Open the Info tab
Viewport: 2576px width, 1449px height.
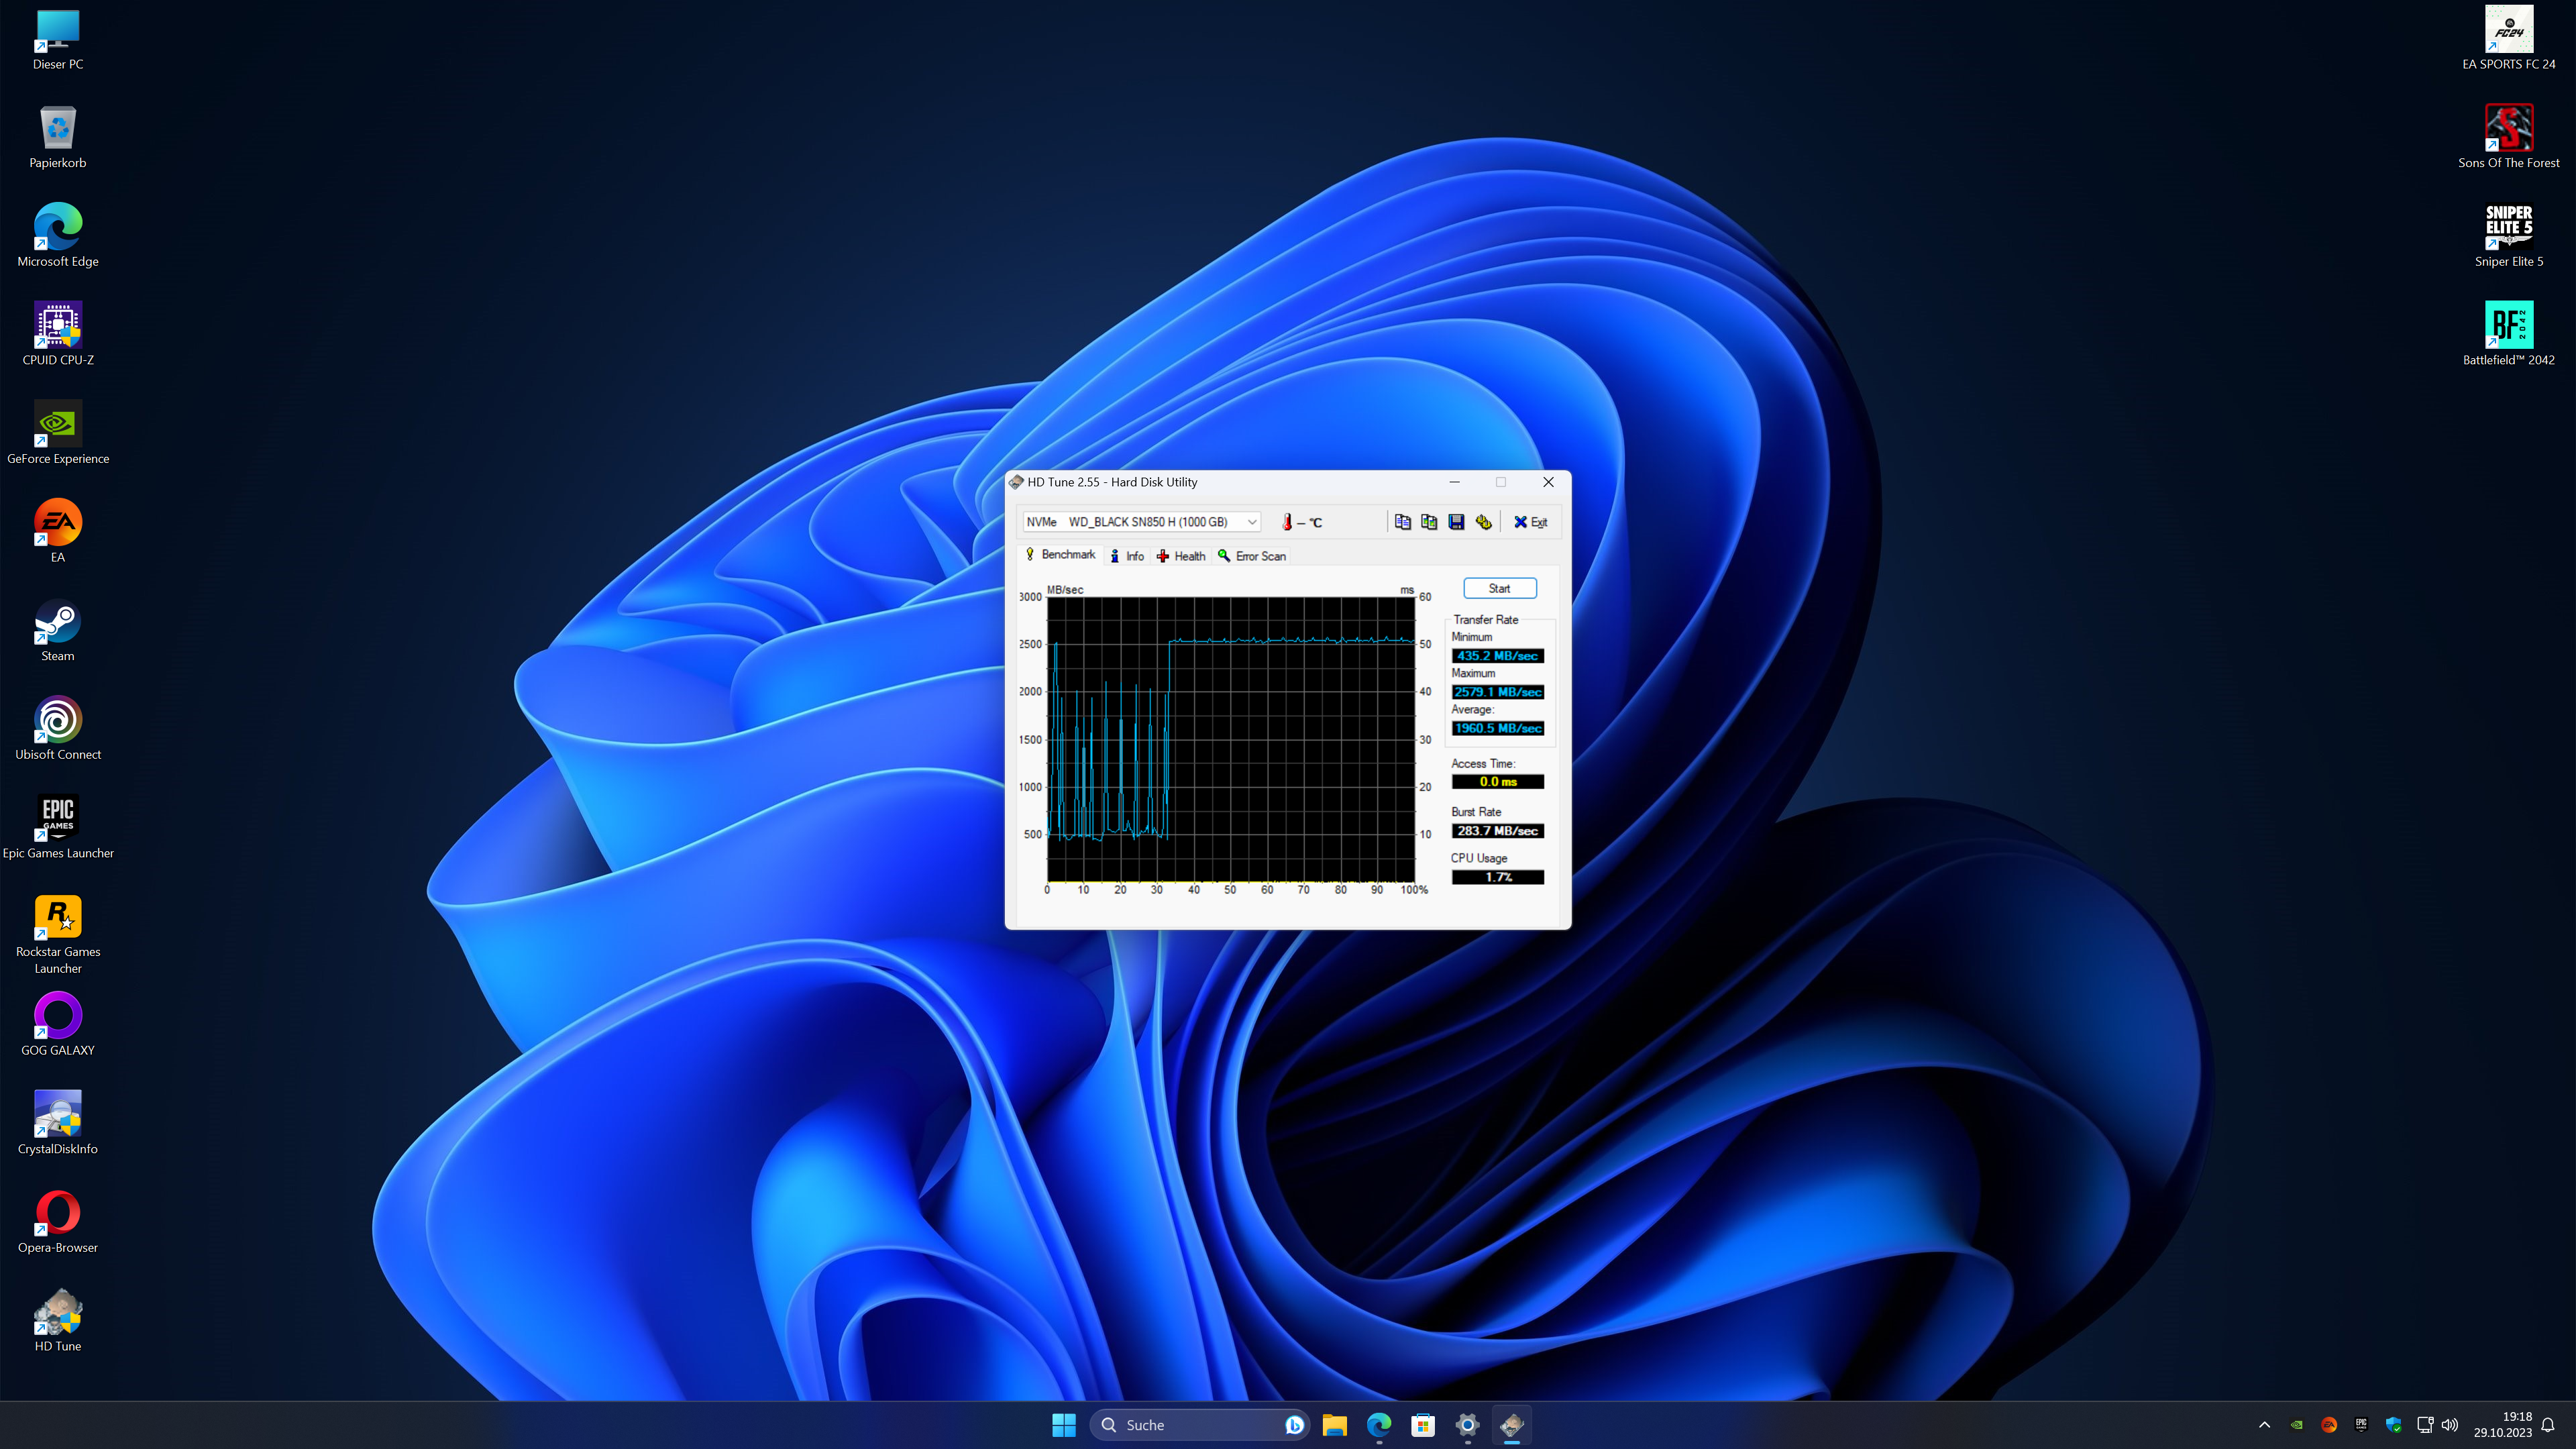tap(1127, 556)
